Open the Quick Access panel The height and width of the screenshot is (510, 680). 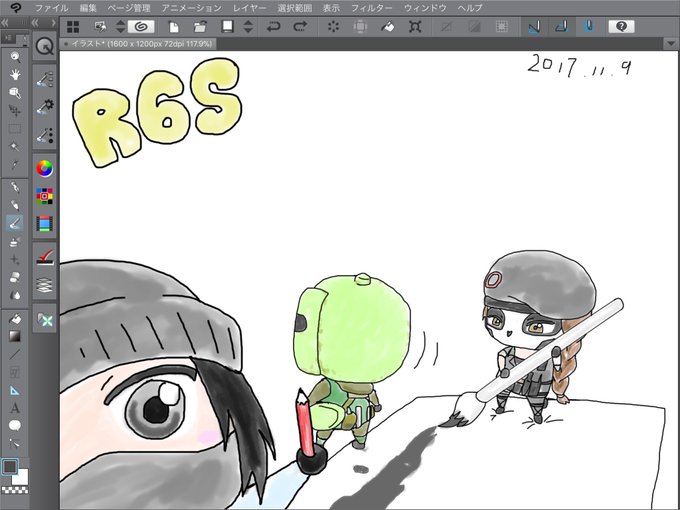[44, 46]
